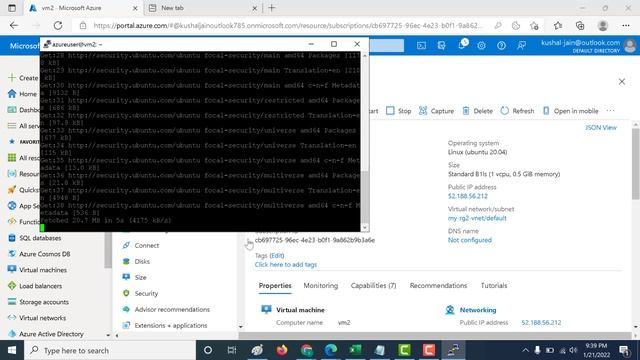The image size is (640, 360).
Task: Open the more commands ellipsis in VM toolbar
Action: 610,111
